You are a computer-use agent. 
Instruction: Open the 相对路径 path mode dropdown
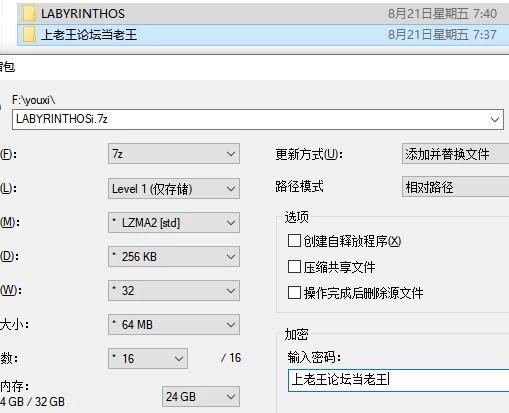point(455,187)
